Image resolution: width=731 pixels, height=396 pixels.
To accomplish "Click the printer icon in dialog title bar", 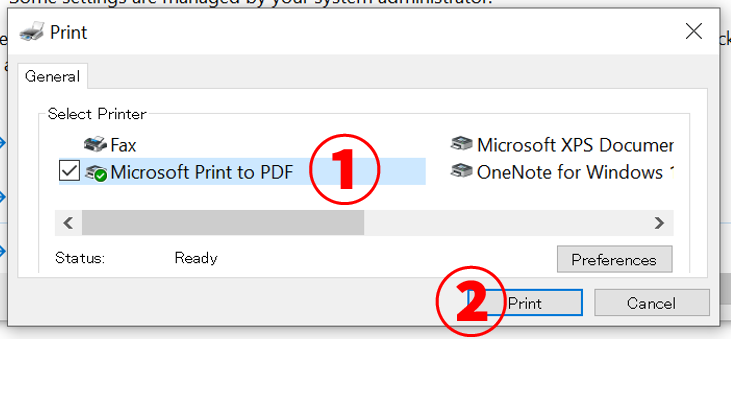I will [32, 32].
